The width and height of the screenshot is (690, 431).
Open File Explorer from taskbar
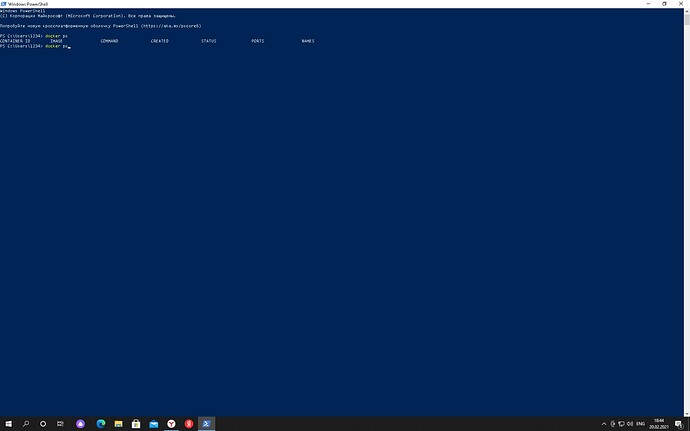118,424
